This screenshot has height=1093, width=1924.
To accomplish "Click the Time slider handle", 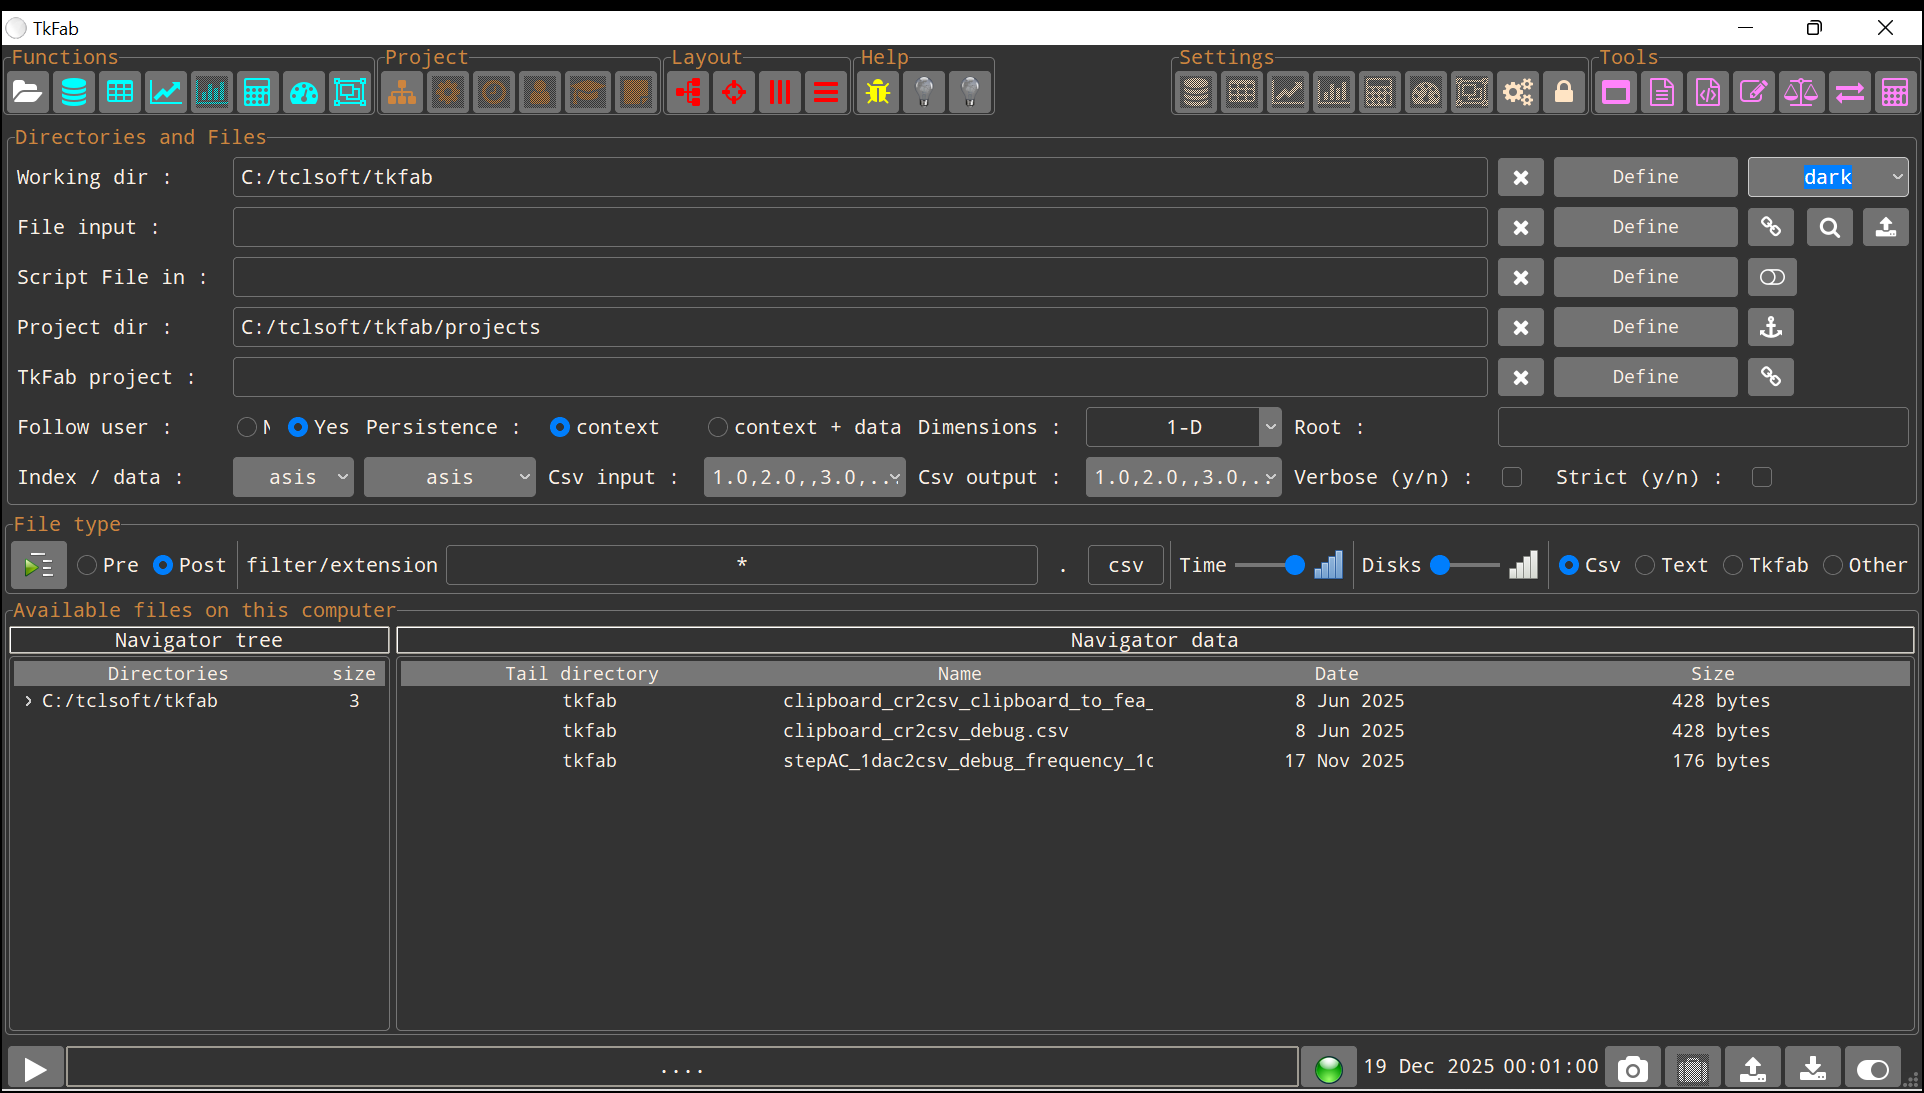I will [1294, 565].
